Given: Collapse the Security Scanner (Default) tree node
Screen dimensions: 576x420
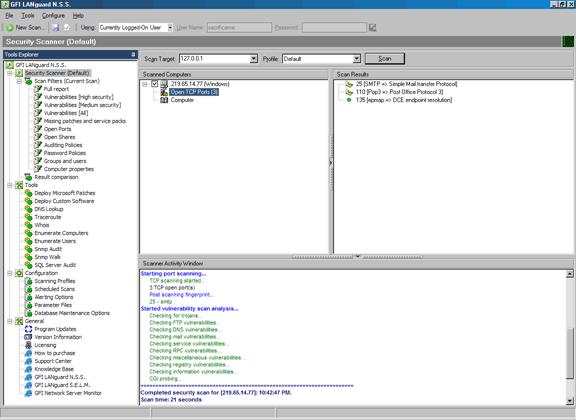Looking at the screenshot, I should 10,73.
